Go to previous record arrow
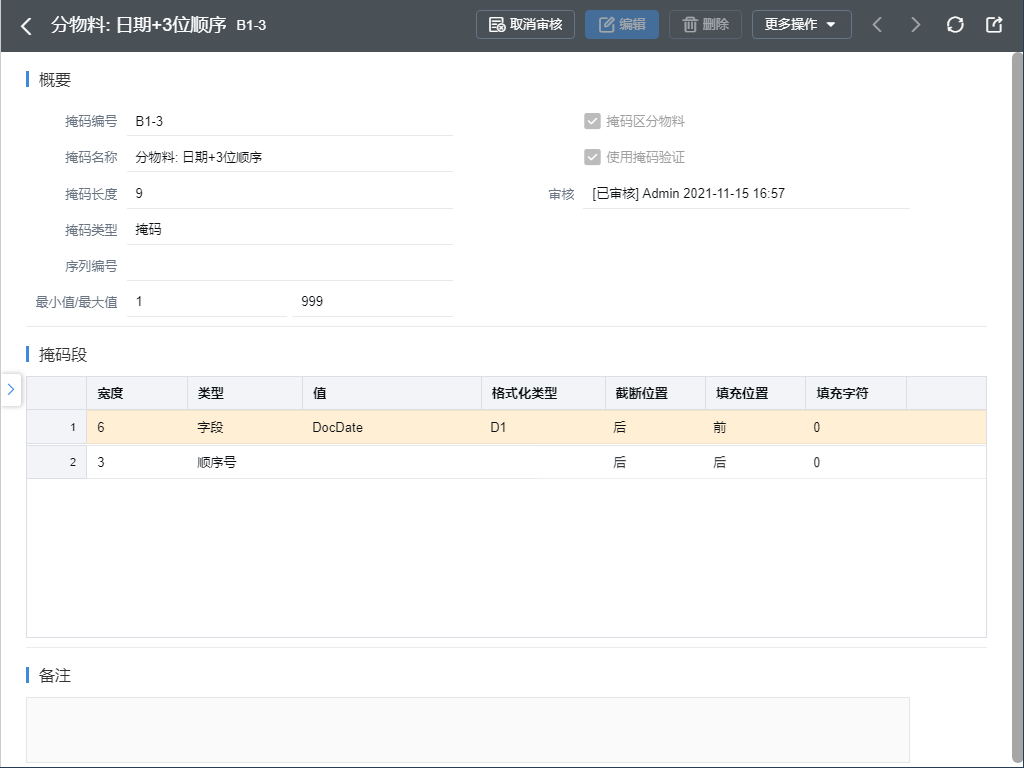The height and width of the screenshot is (768, 1024). (877, 25)
